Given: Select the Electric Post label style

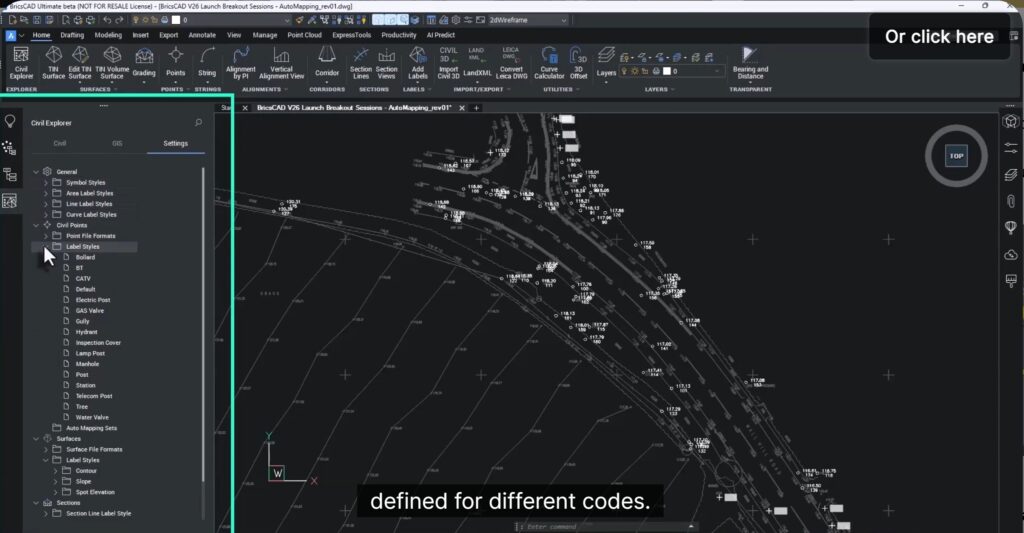Looking at the screenshot, I should point(93,300).
